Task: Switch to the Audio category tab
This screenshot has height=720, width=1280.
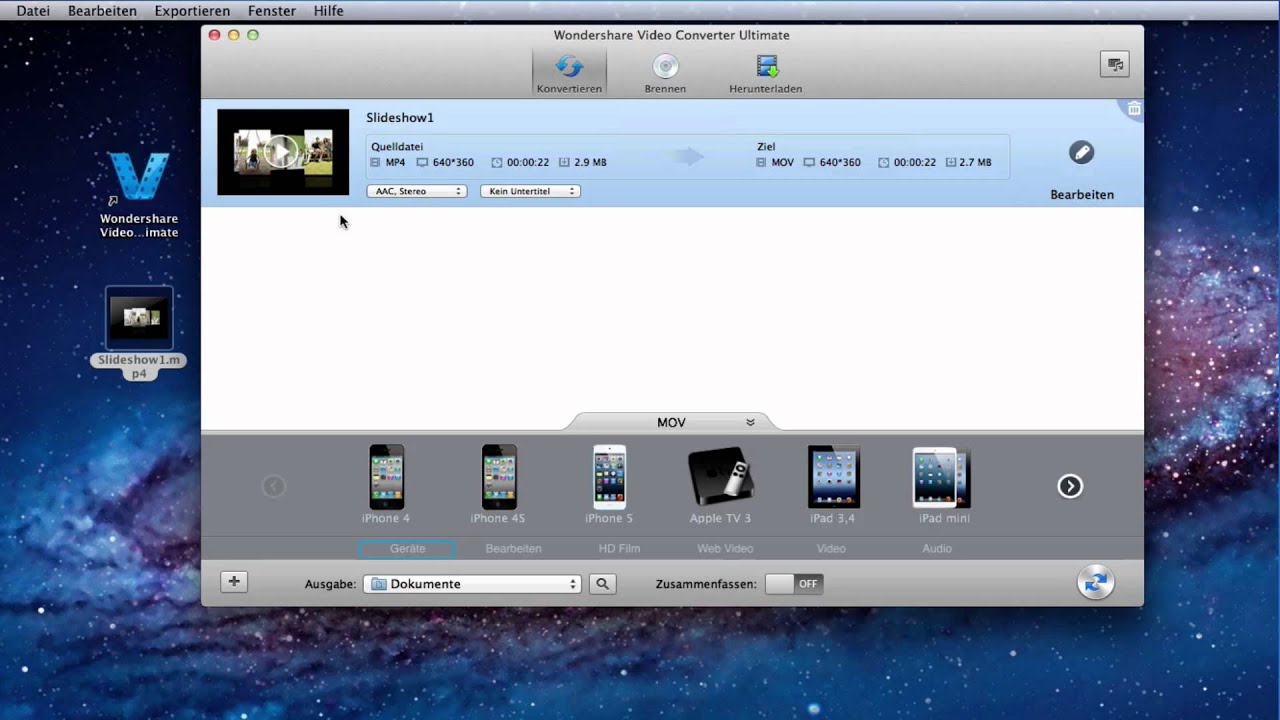Action: pos(937,548)
